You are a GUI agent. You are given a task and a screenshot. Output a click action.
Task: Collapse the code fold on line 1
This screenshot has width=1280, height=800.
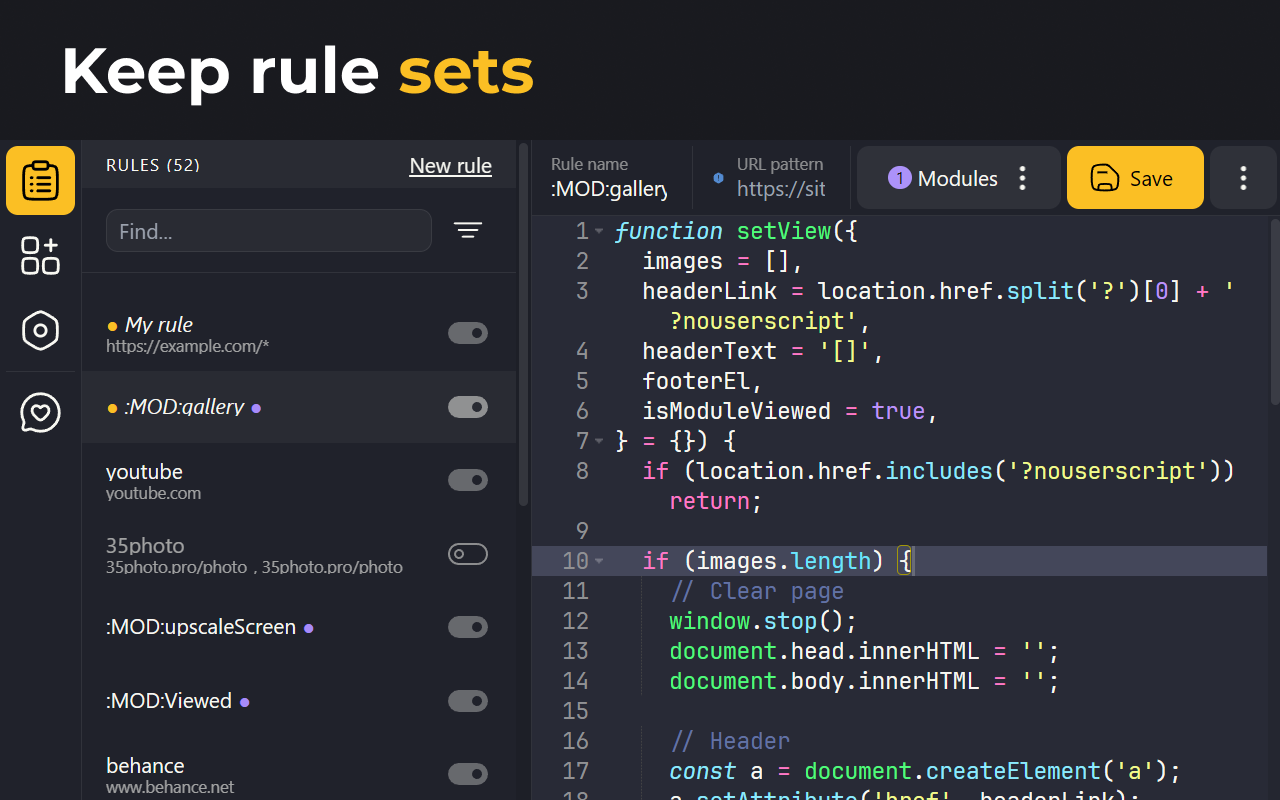coord(598,230)
